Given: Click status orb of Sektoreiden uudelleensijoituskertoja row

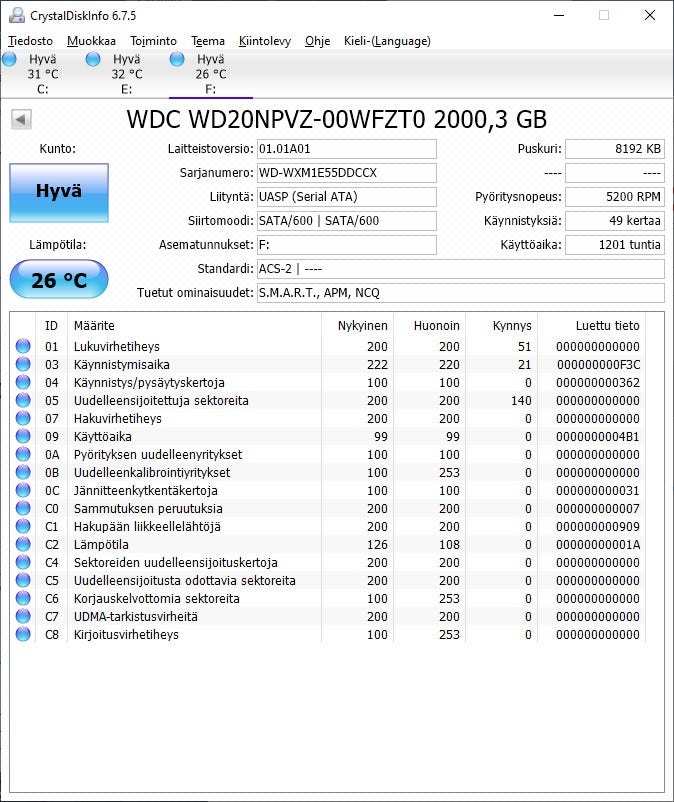Looking at the screenshot, I should pyautogui.click(x=23, y=562).
